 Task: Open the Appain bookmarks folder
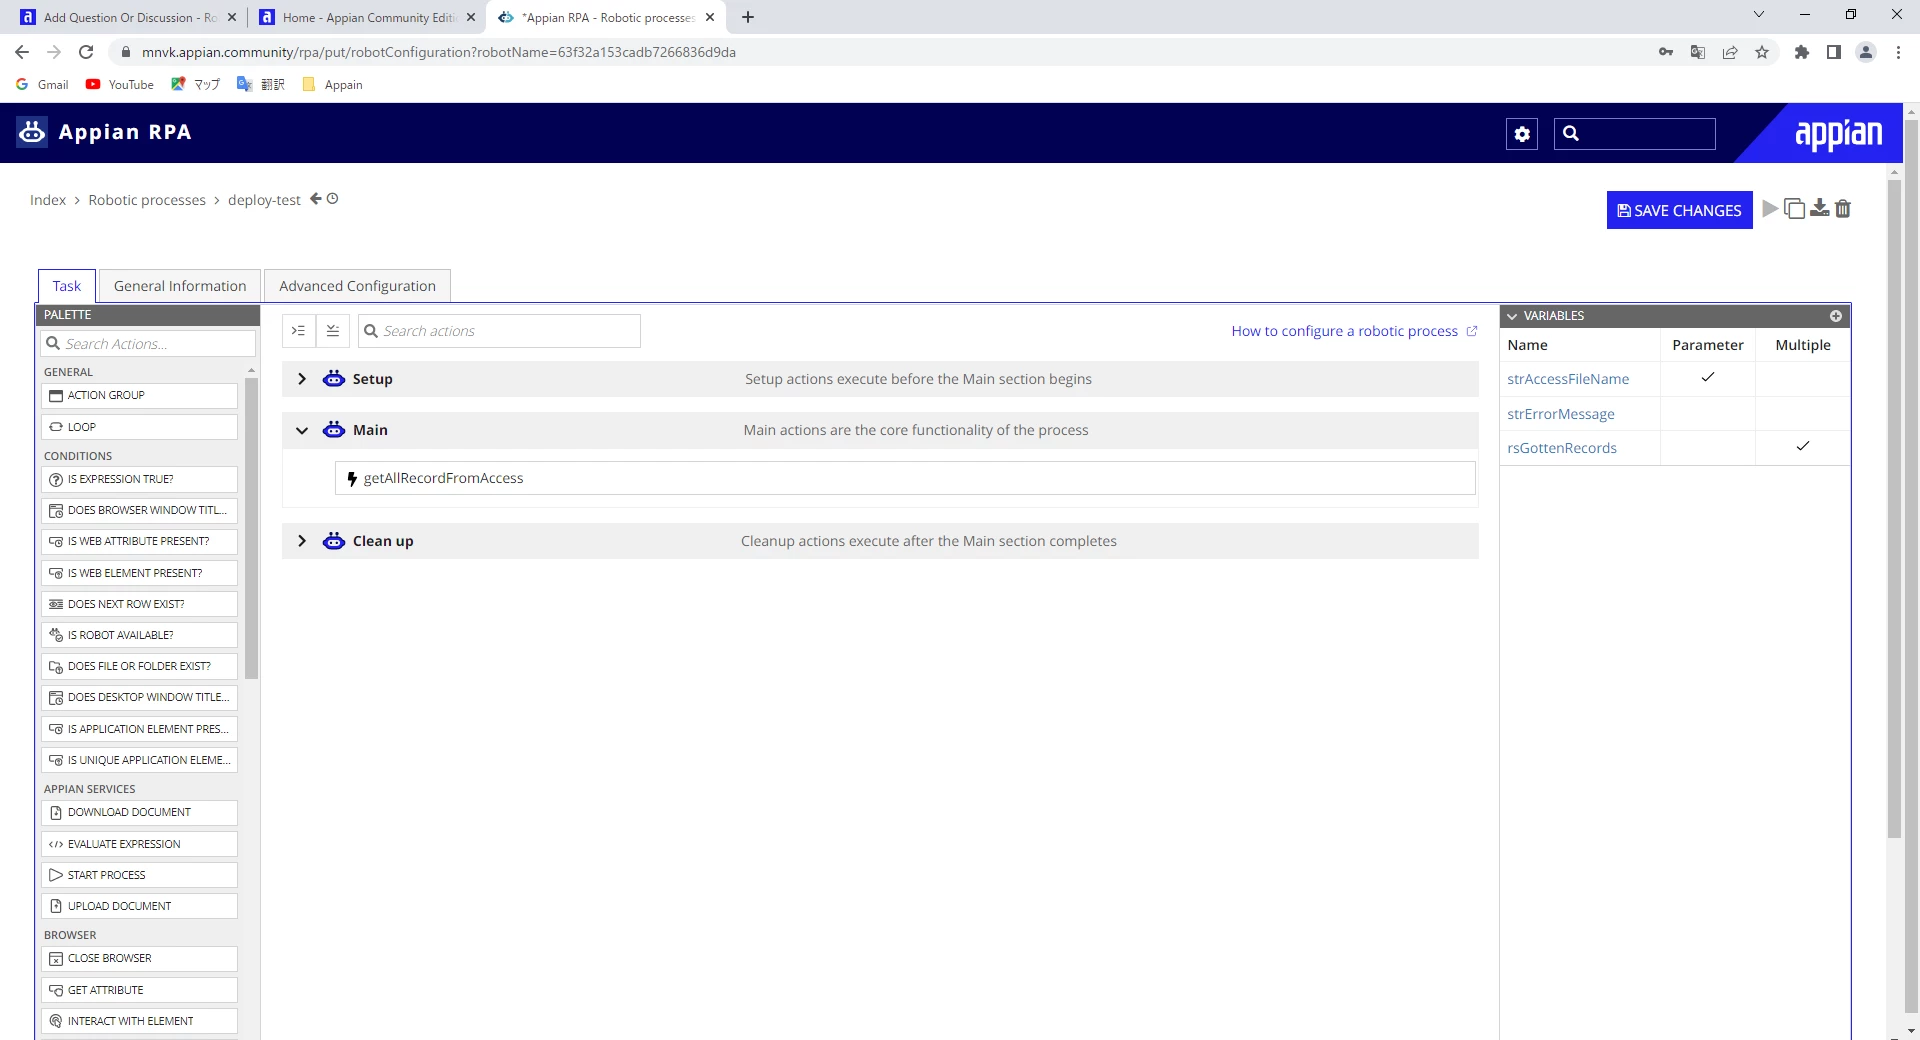pyautogui.click(x=333, y=85)
